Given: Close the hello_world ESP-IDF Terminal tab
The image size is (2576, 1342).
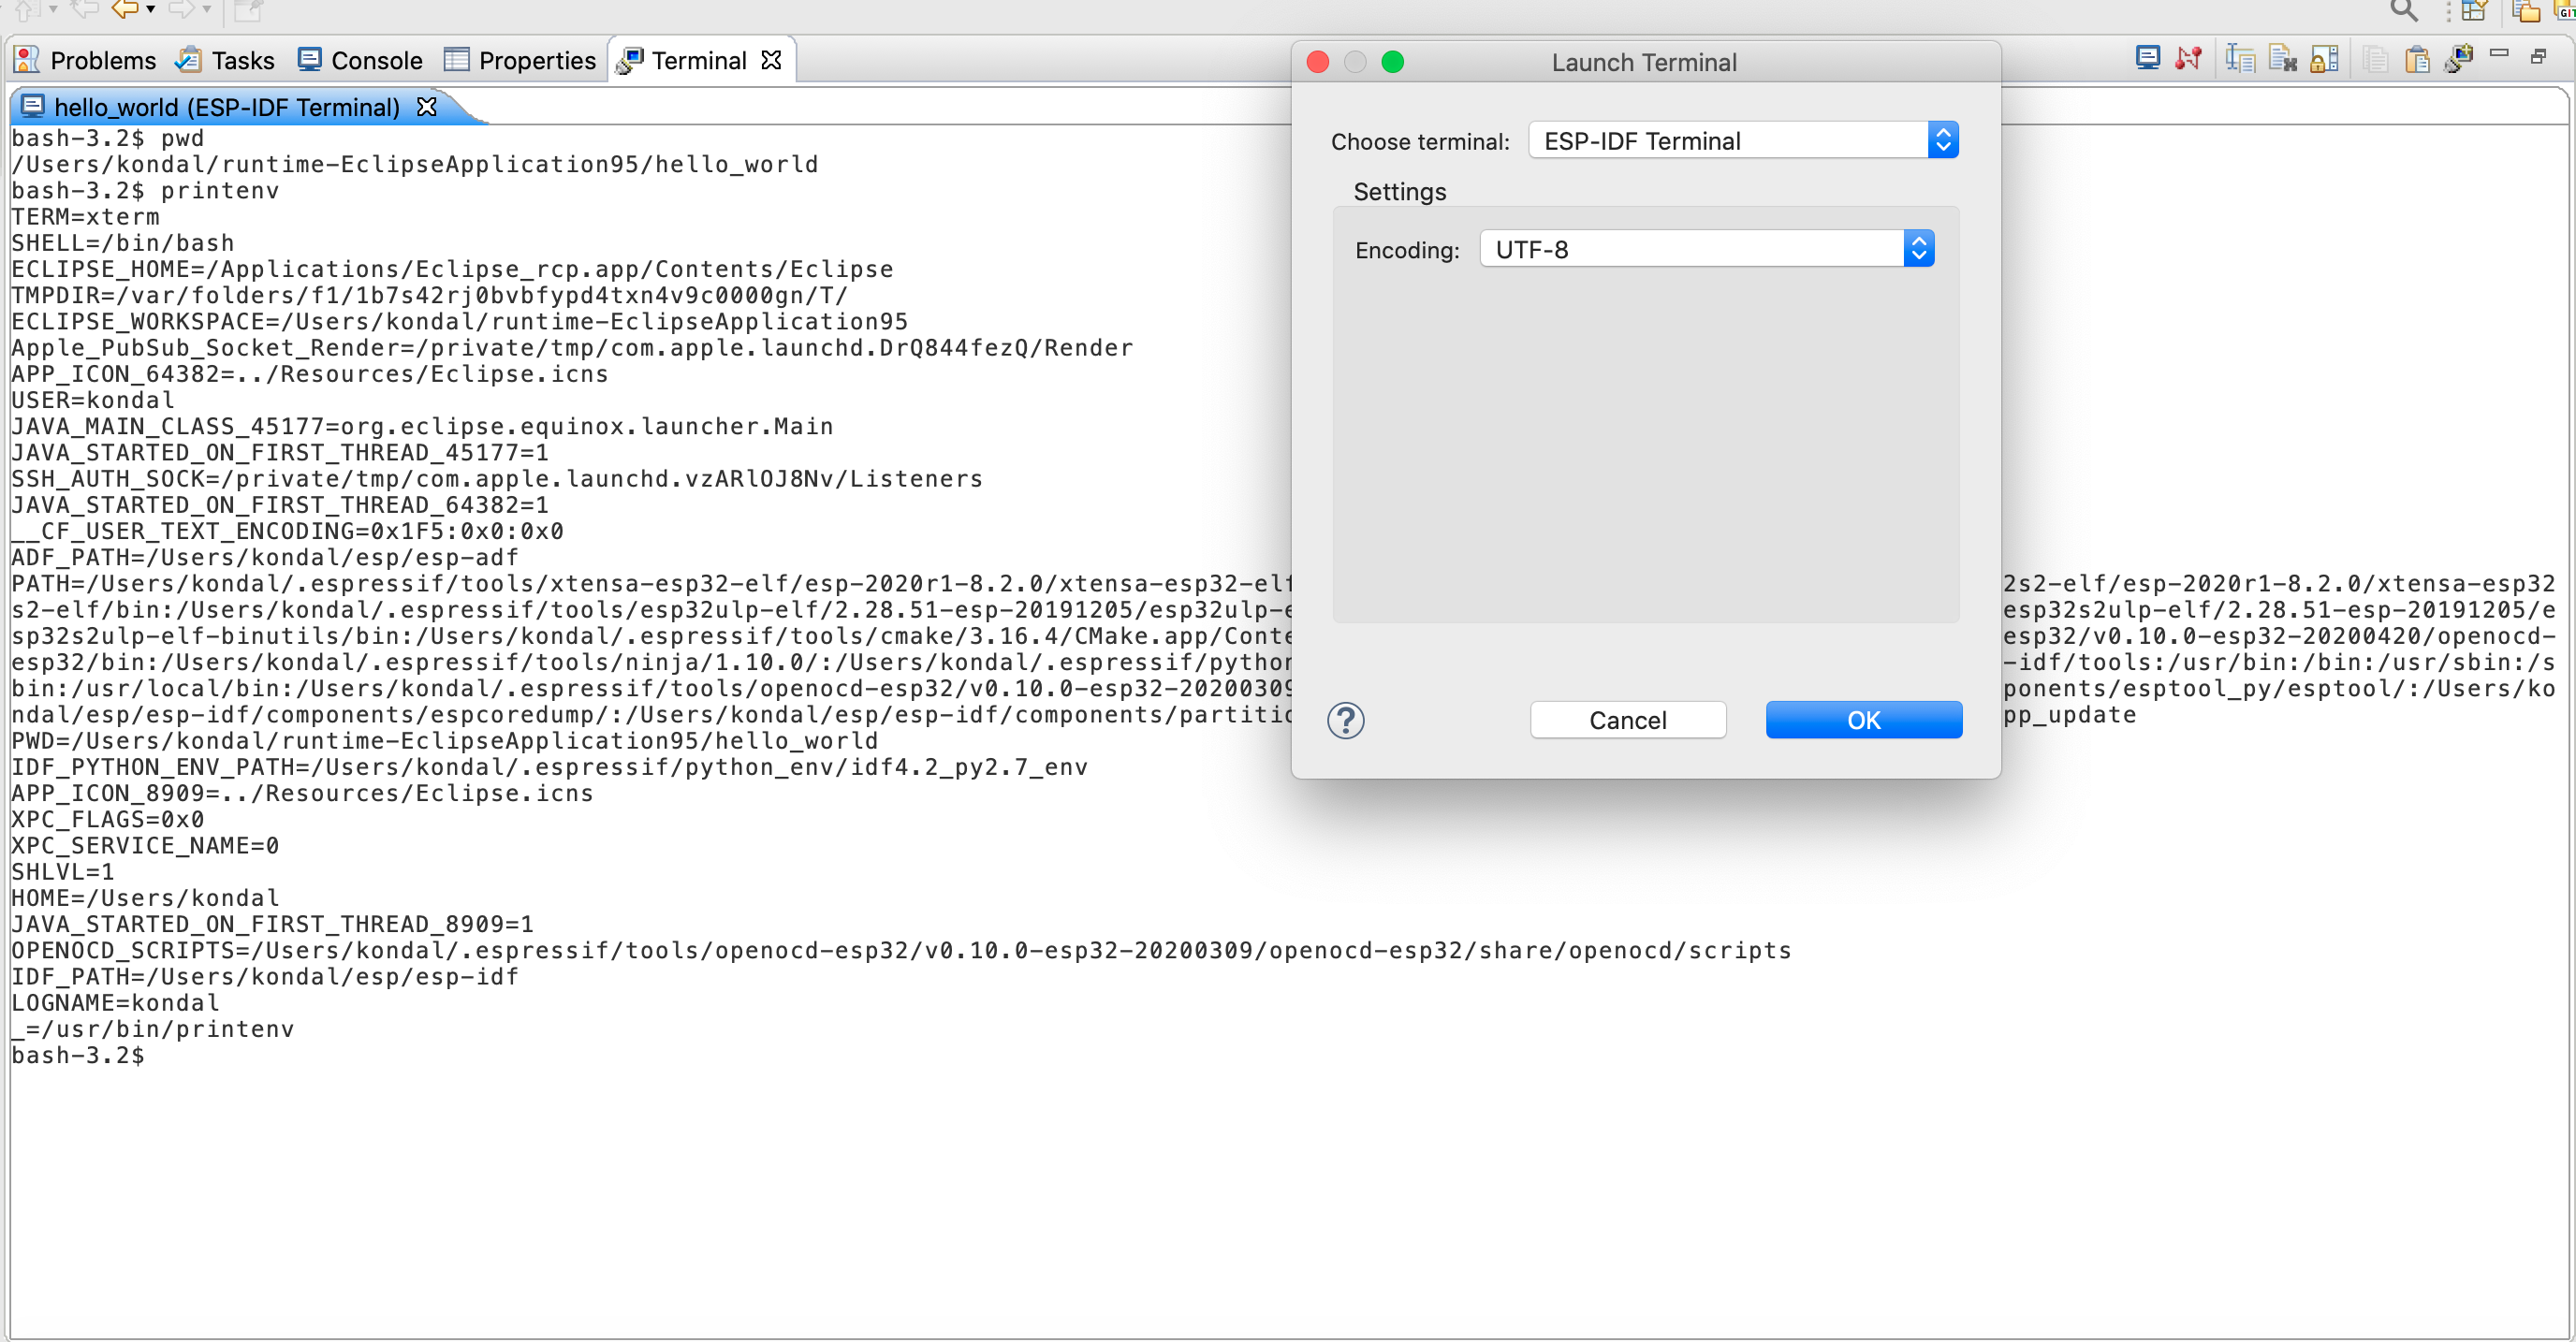Looking at the screenshot, I should coord(427,107).
